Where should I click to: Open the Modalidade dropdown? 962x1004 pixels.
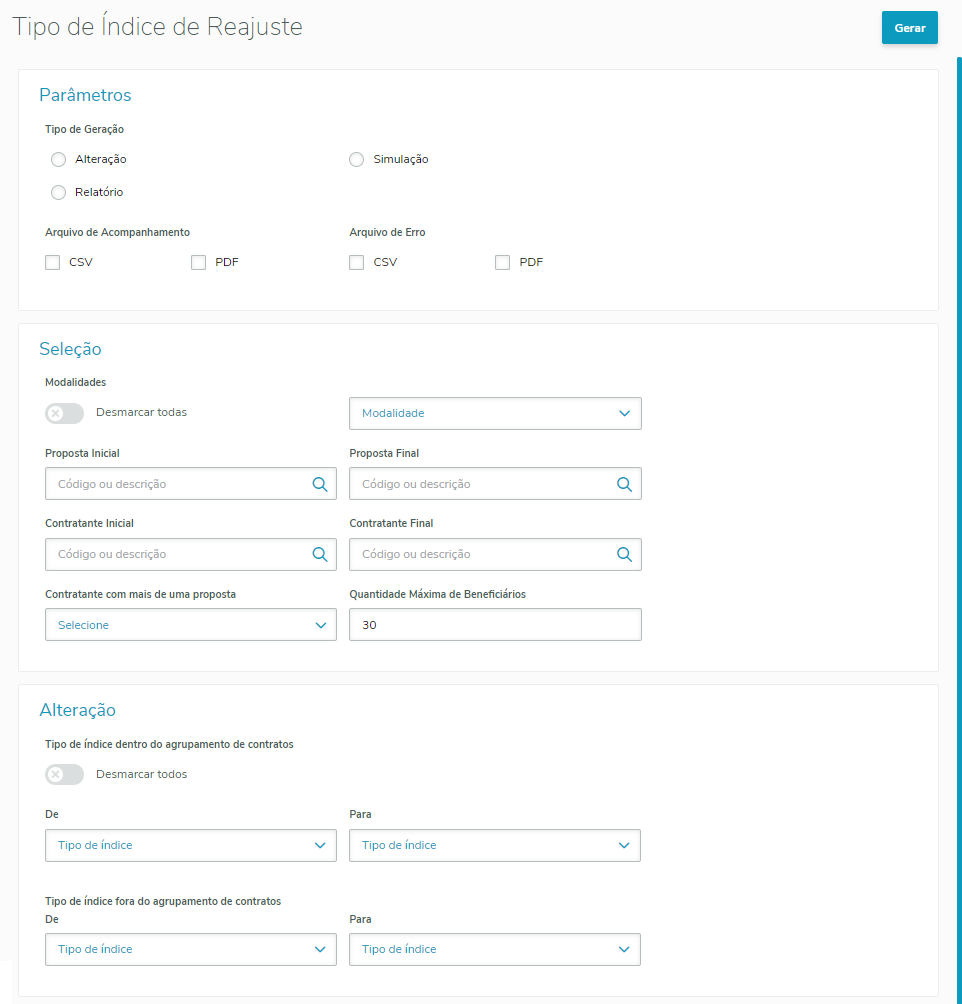495,413
